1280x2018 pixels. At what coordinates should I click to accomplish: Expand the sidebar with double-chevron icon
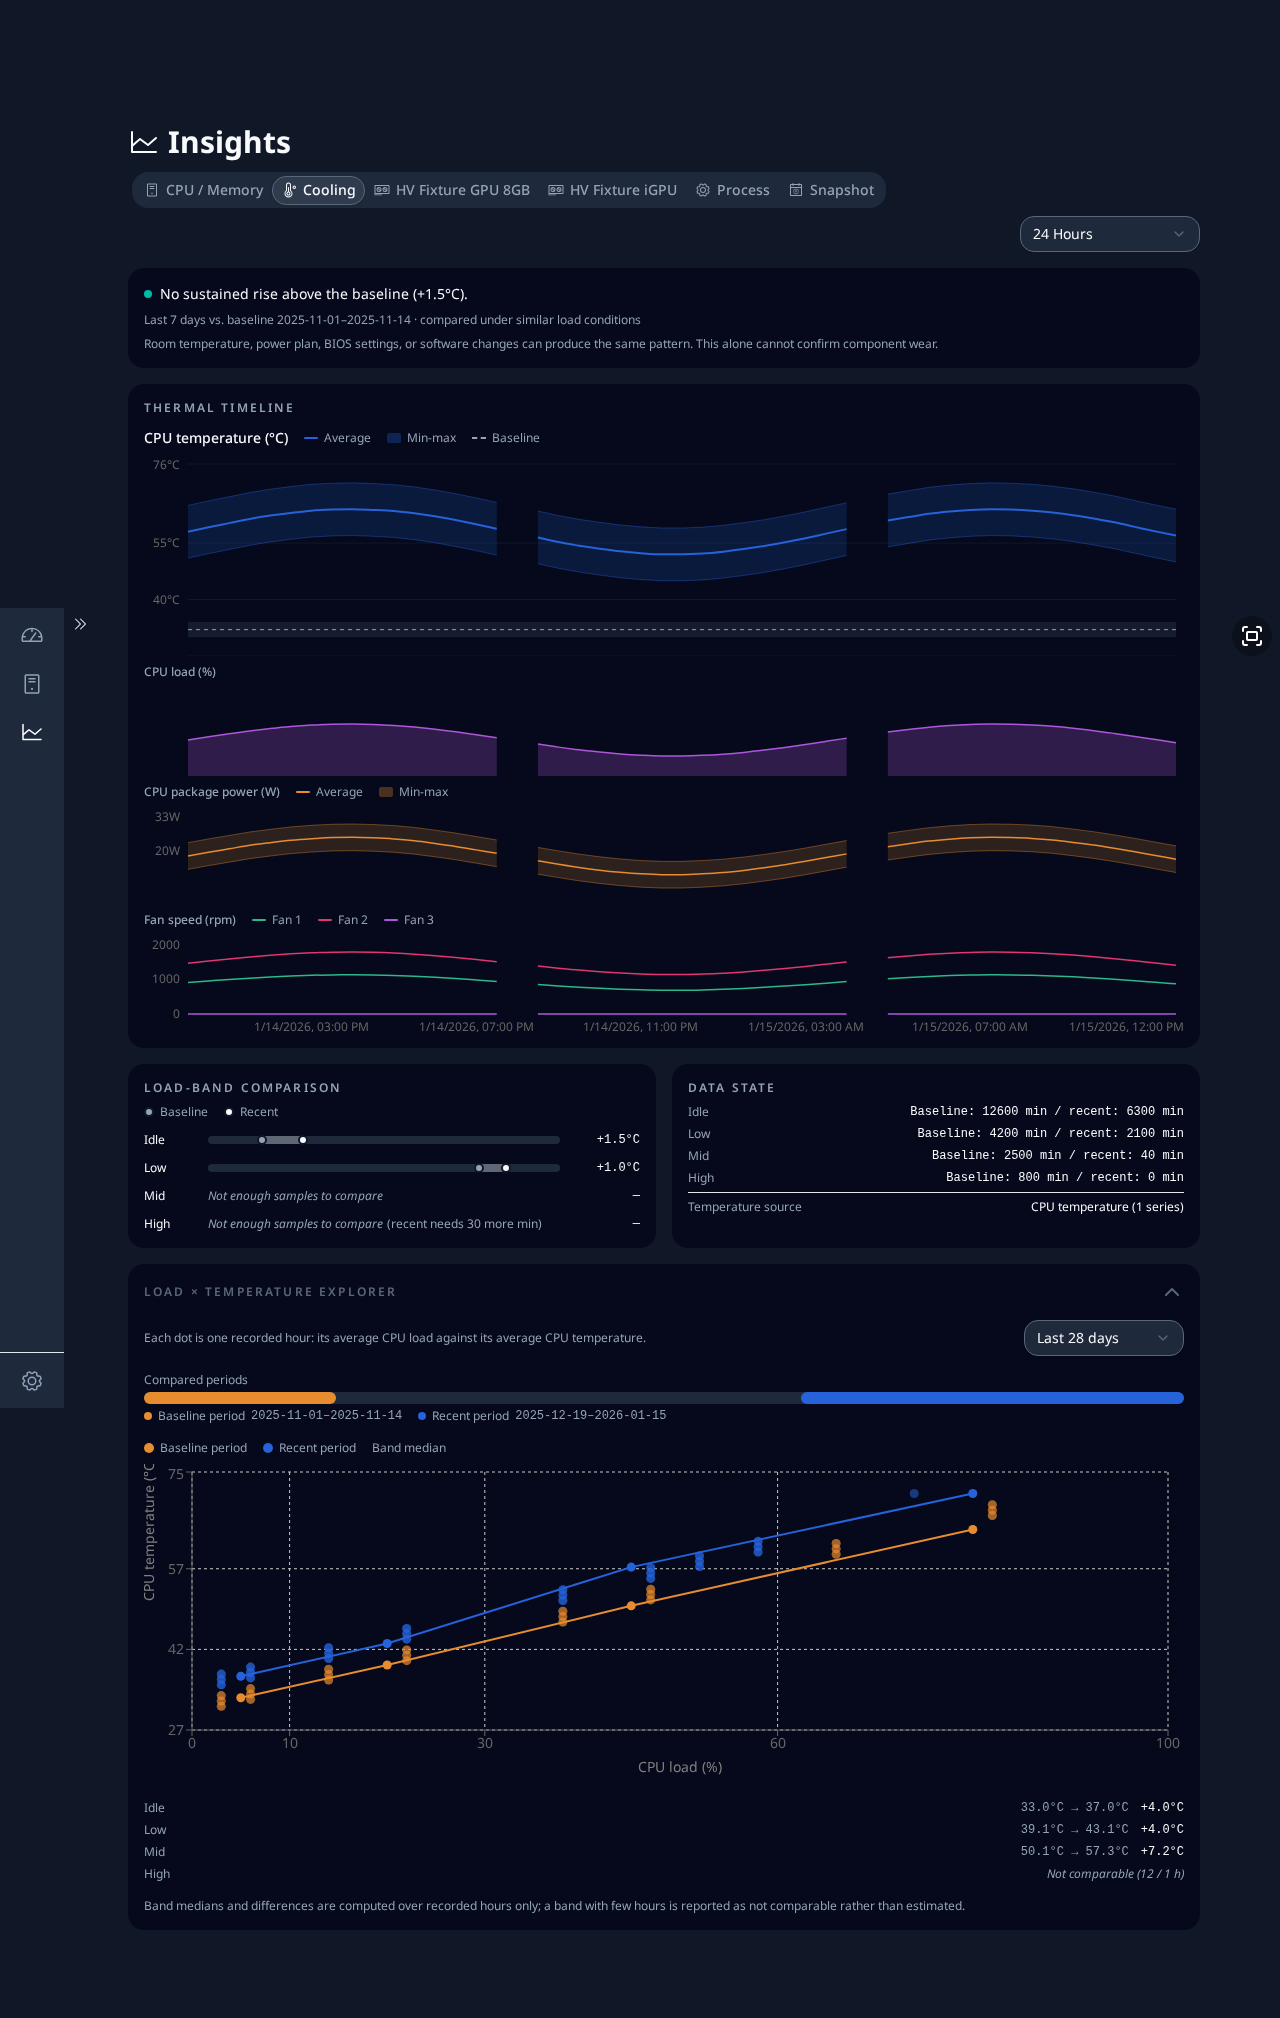pyautogui.click(x=81, y=624)
